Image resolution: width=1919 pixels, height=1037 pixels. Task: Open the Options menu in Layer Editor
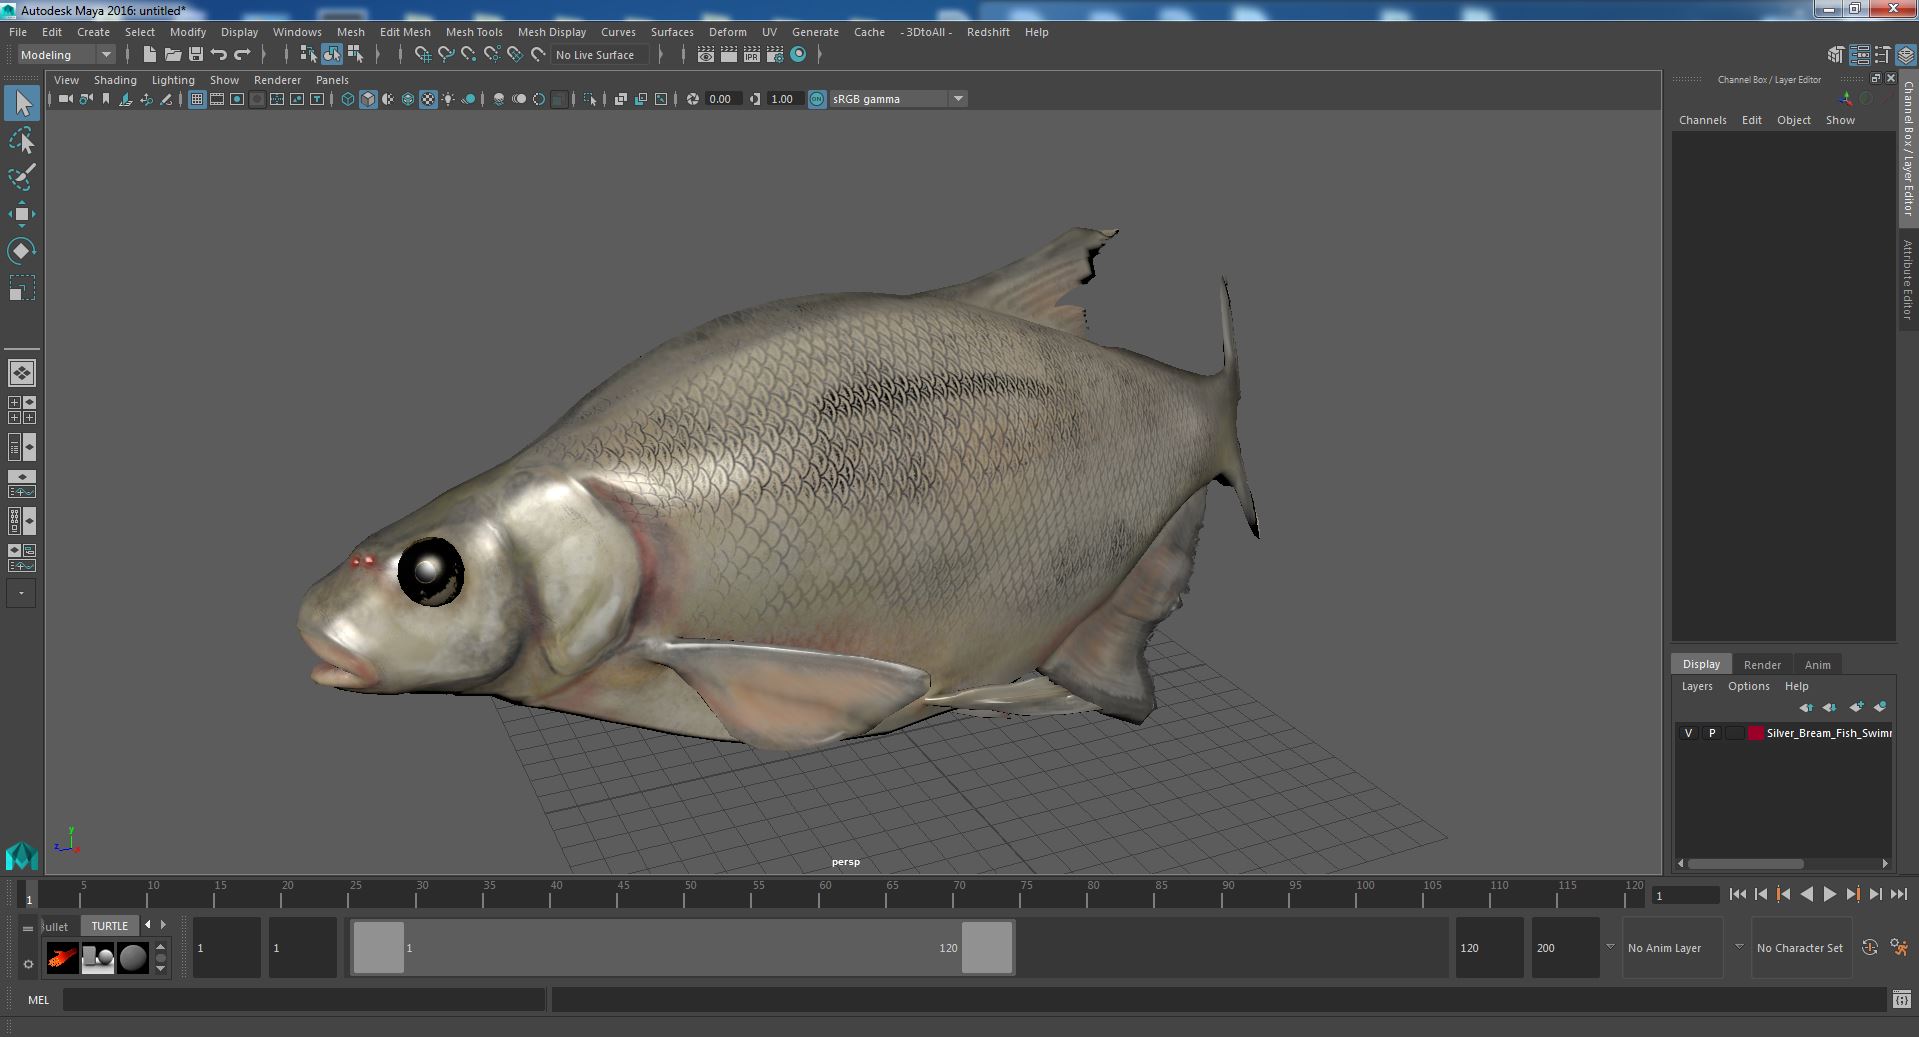1748,686
